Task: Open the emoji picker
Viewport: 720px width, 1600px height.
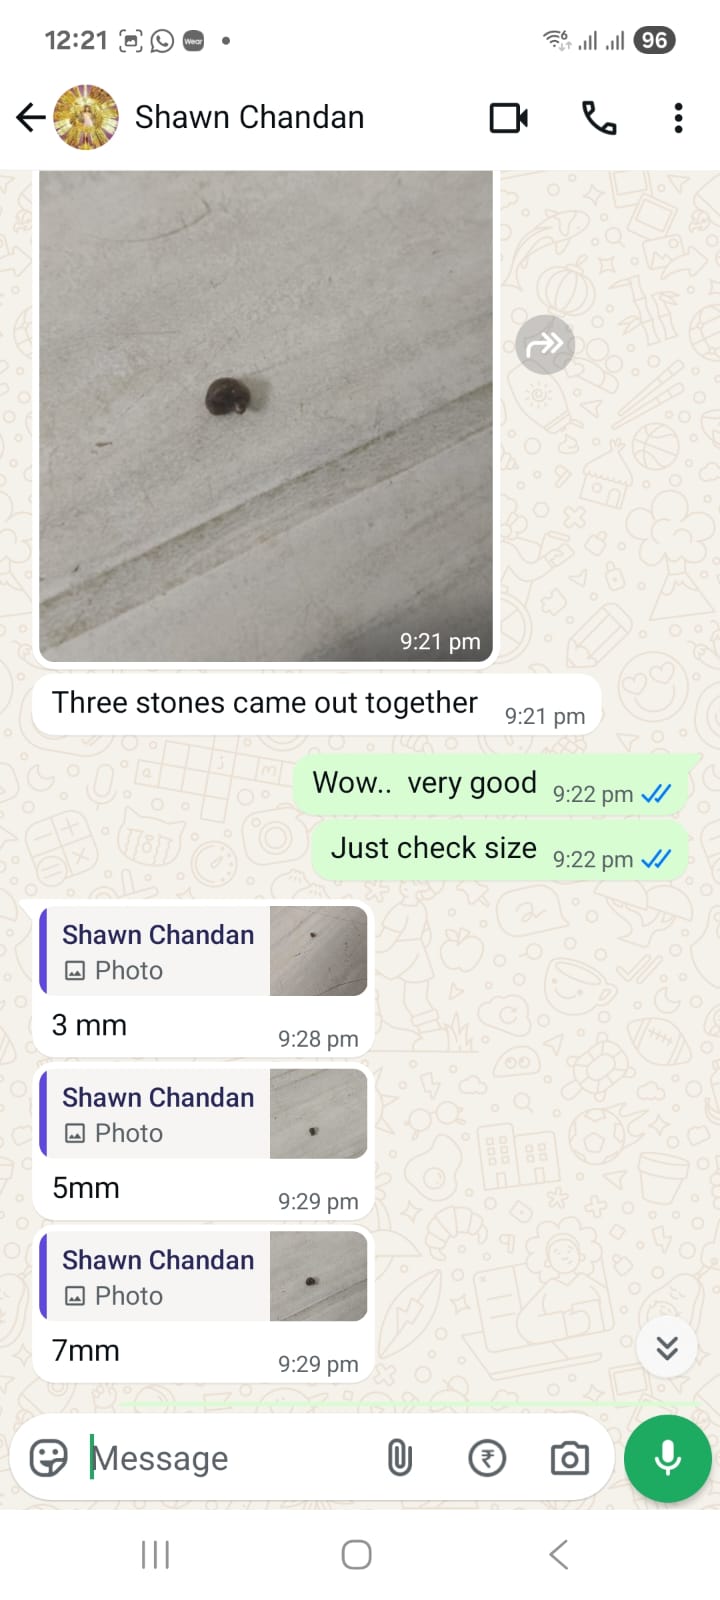Action: pyautogui.click(x=49, y=1458)
